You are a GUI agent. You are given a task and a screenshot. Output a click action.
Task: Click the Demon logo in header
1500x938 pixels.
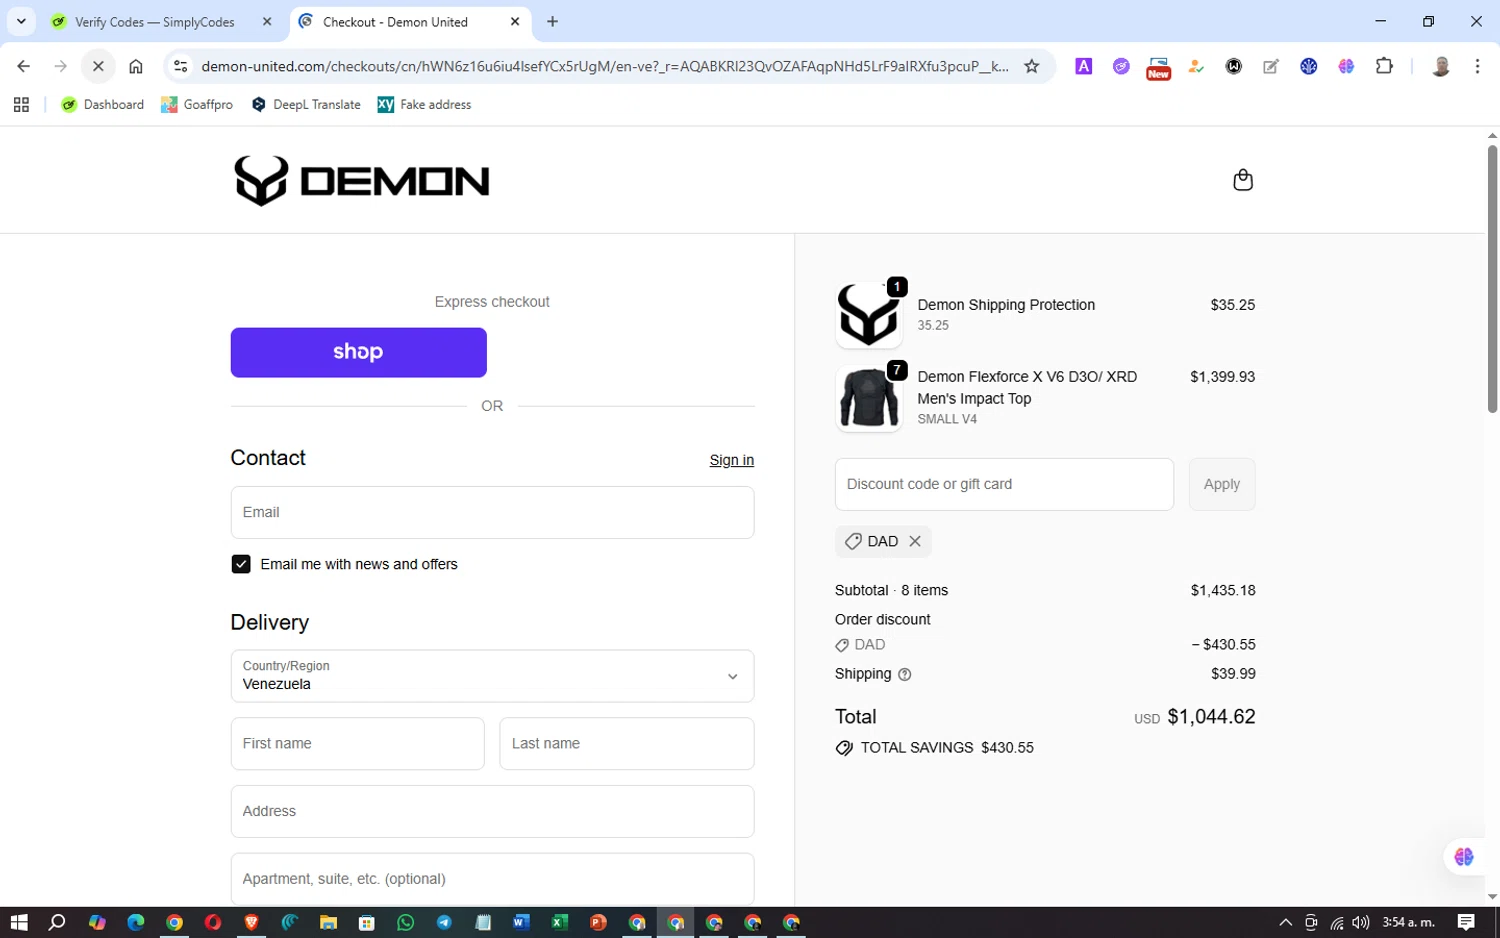pos(362,181)
